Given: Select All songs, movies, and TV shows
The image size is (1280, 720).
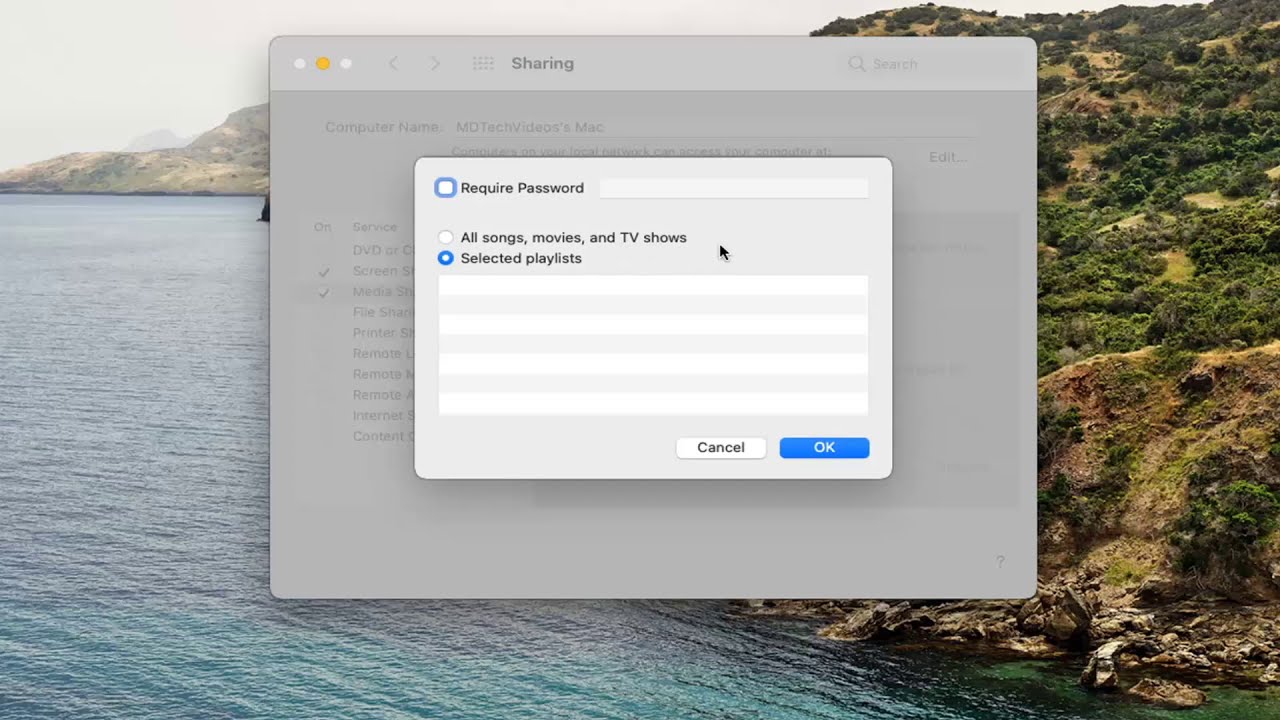Looking at the screenshot, I should click(x=446, y=238).
